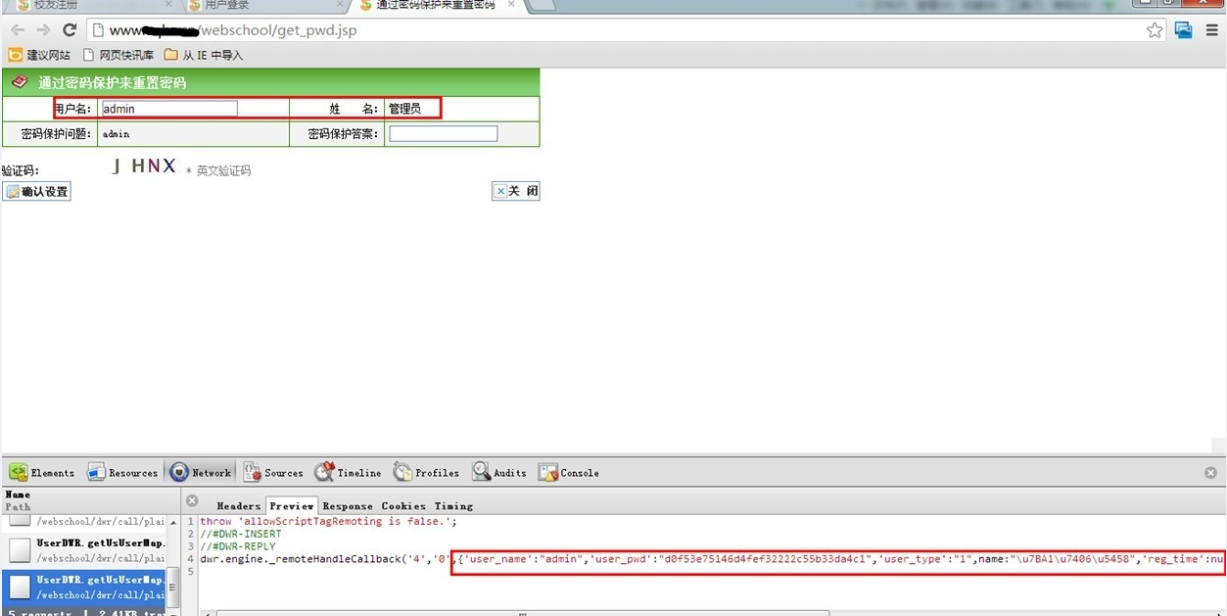Switch to the Cookies tab

(403, 506)
